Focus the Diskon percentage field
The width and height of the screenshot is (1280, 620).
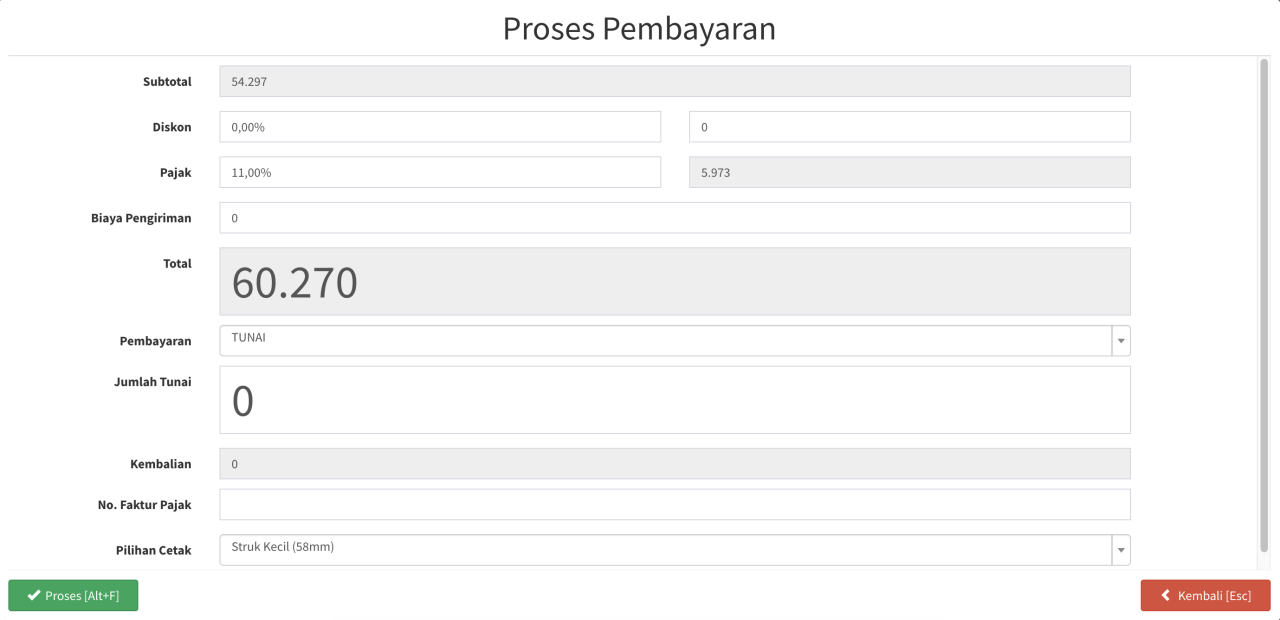point(440,127)
